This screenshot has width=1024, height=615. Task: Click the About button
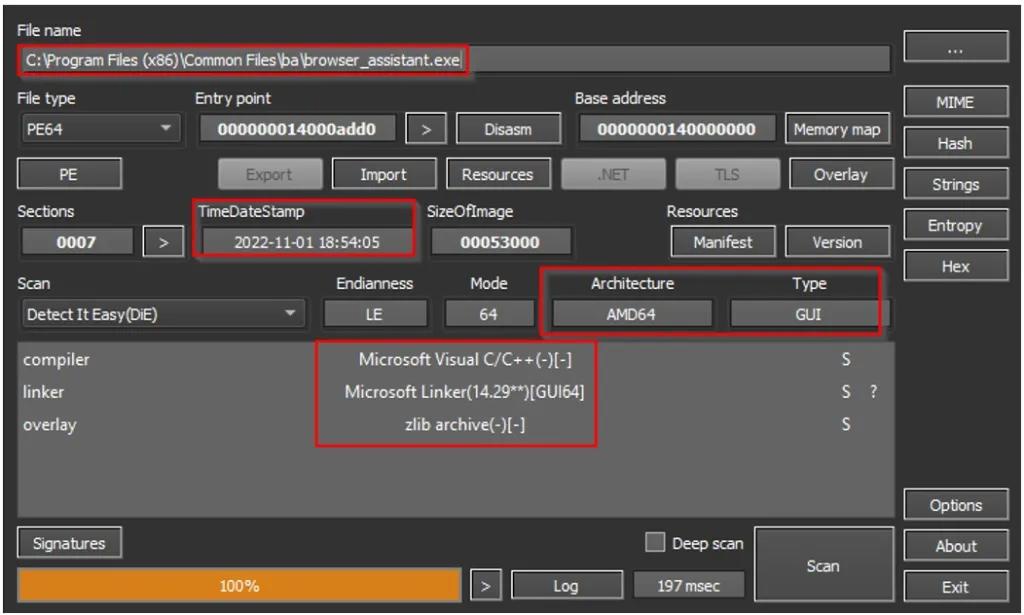click(x=955, y=546)
